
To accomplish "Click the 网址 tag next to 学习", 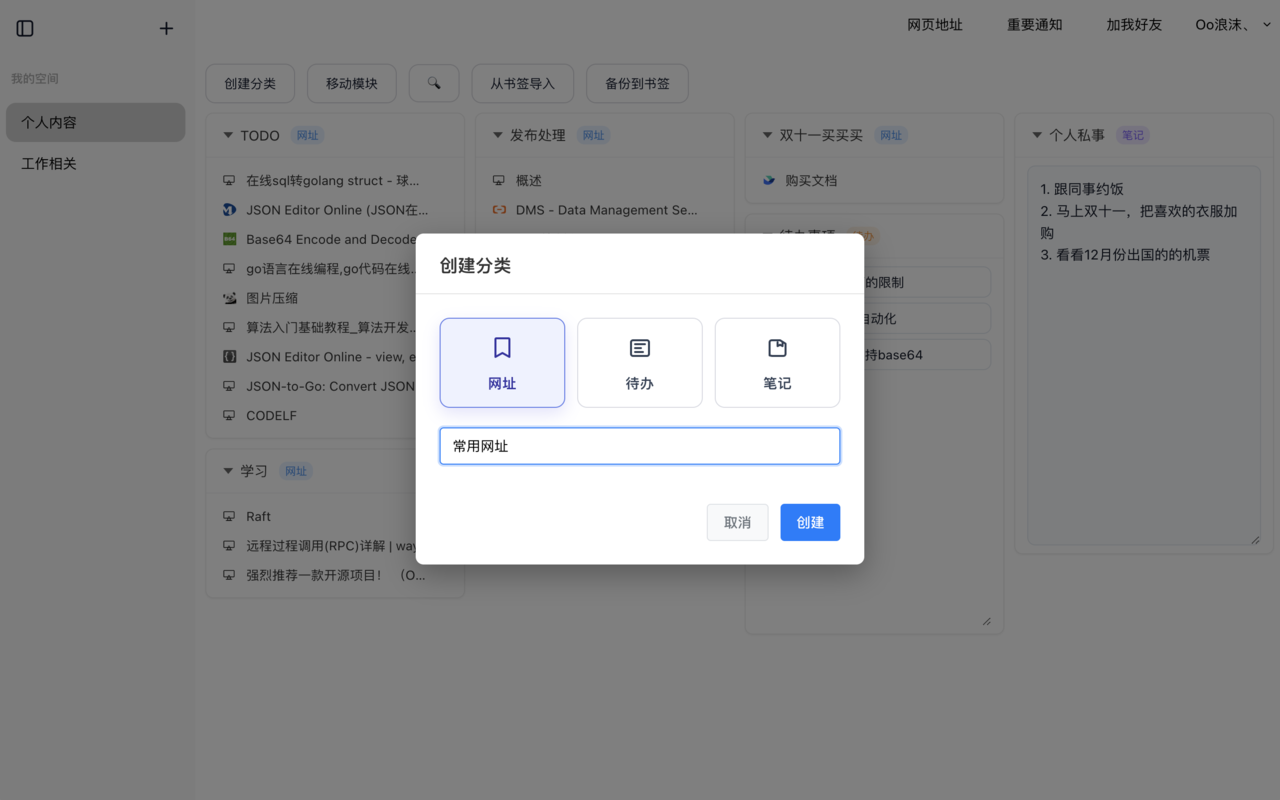I will tap(295, 471).
